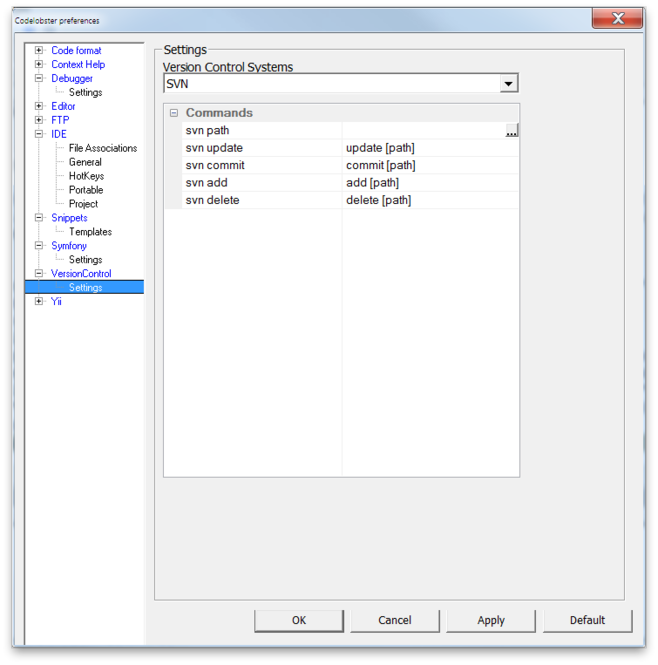Close the Codelobster preferences window
Screen dimensions: 658x665
click(x=617, y=19)
